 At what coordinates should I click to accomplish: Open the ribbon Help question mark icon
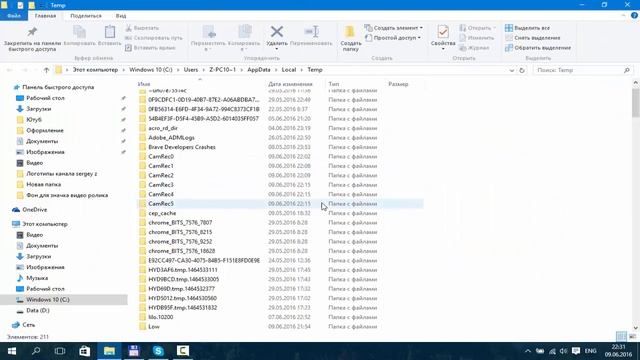pyautogui.click(x=634, y=16)
